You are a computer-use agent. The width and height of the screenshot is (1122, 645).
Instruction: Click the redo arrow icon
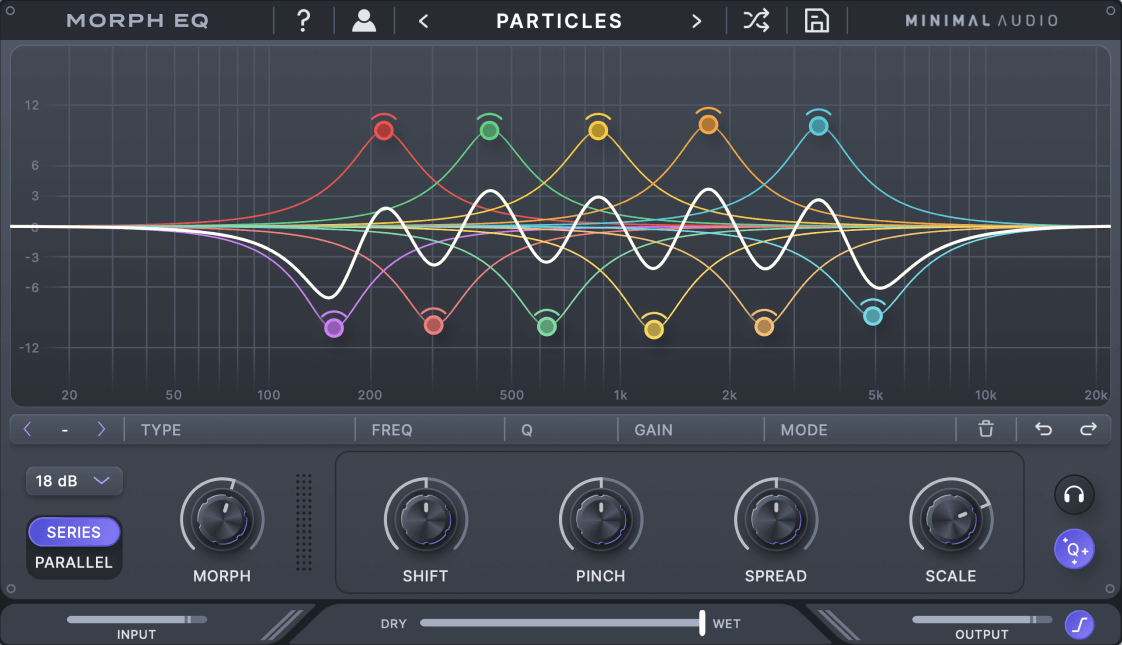point(1088,430)
